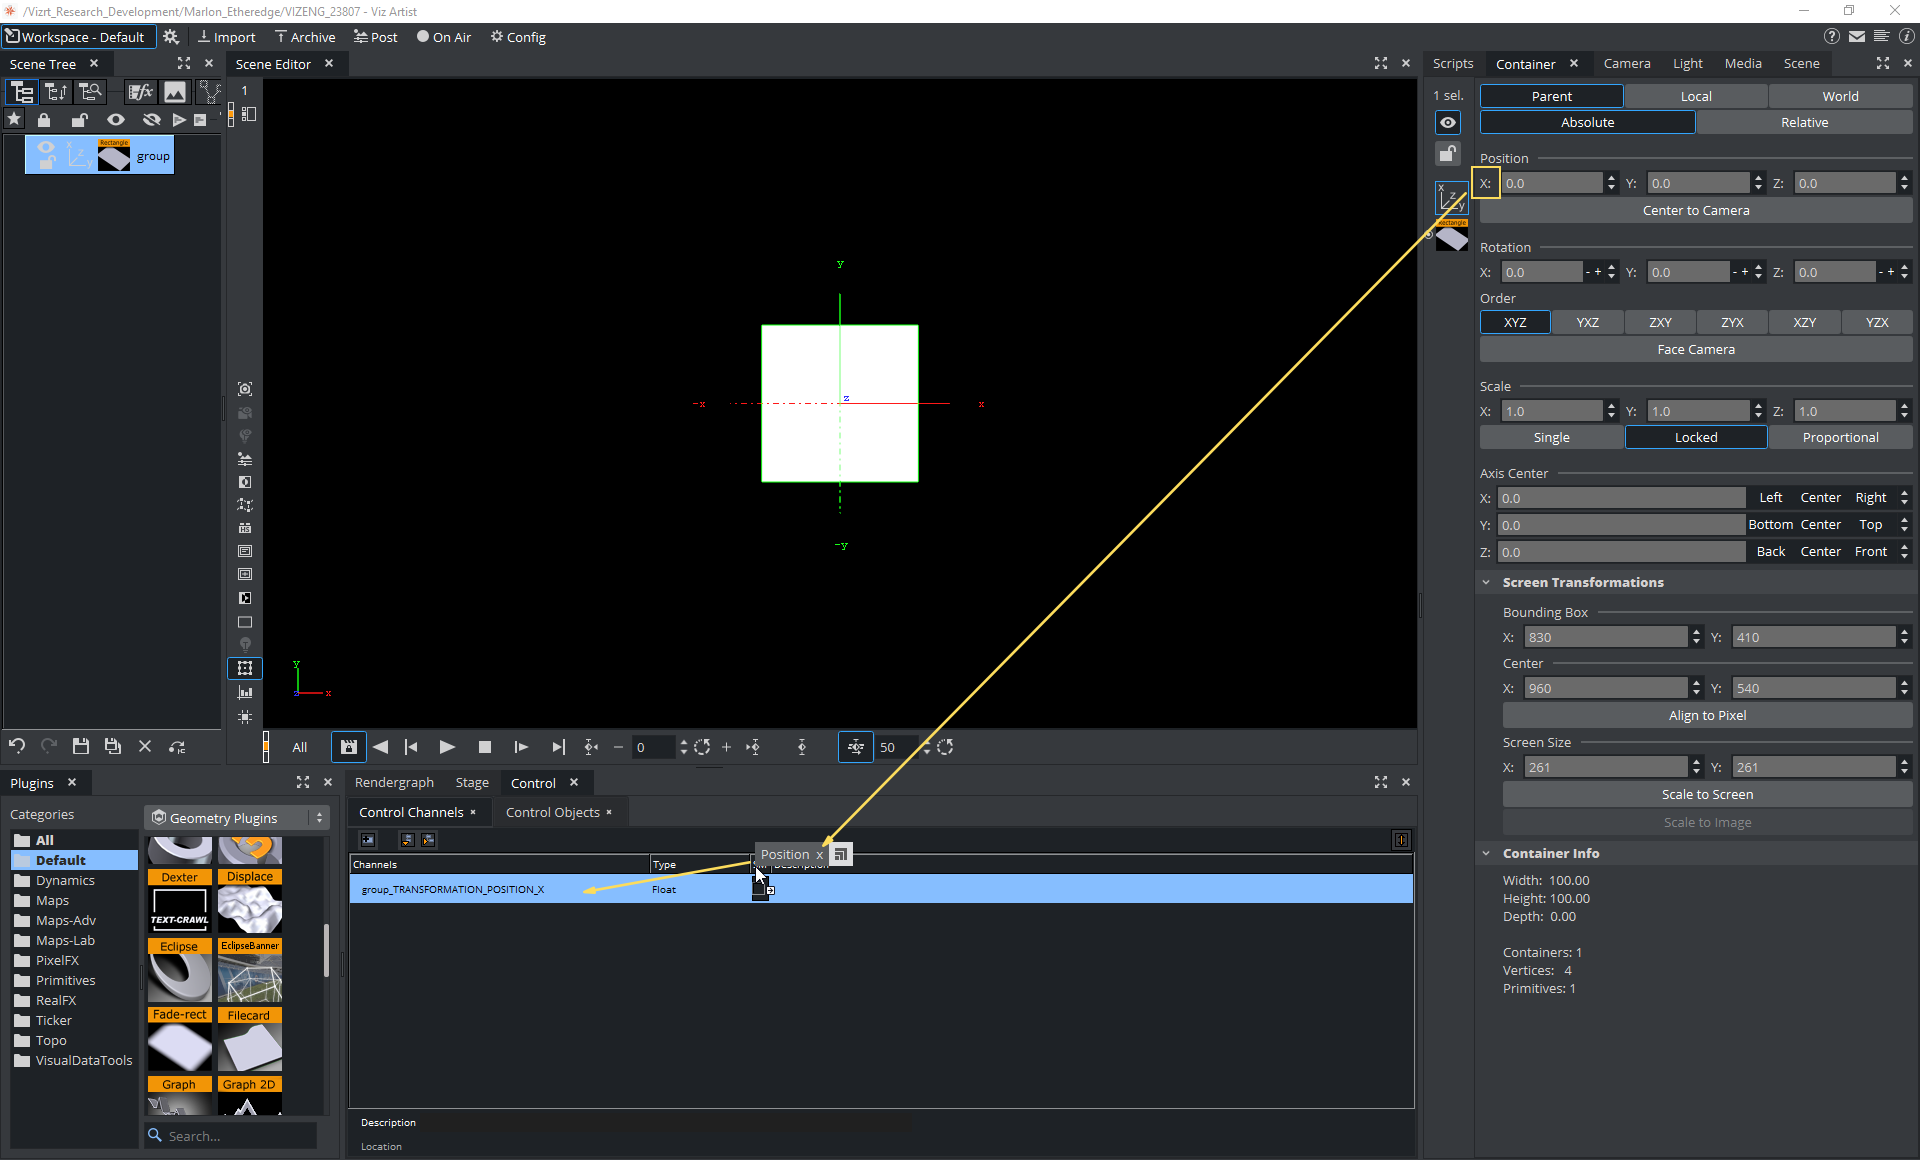Click the keyframe lock icon beside All

348,747
